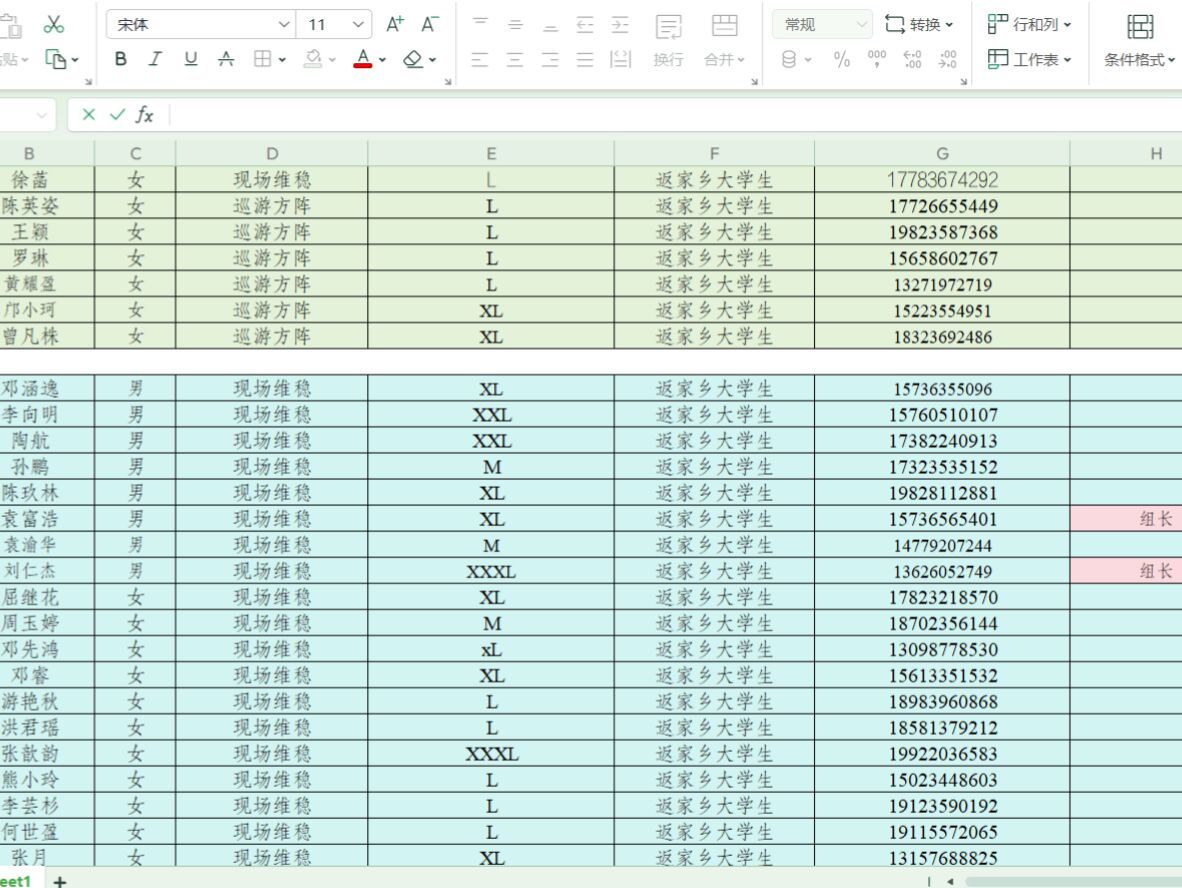Click the Cut scissors icon
This screenshot has height=888, width=1182.
pos(54,24)
